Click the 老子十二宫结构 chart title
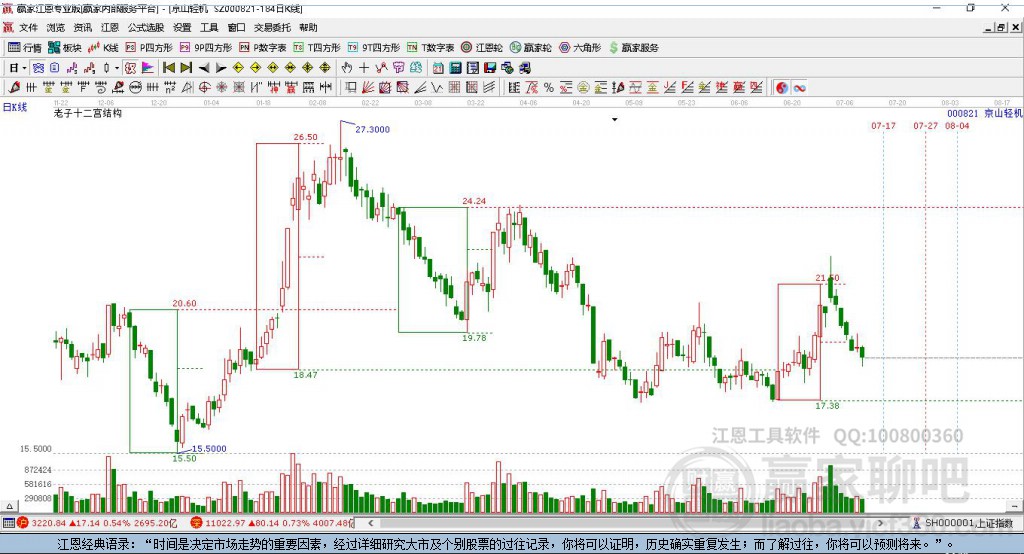 coord(88,113)
